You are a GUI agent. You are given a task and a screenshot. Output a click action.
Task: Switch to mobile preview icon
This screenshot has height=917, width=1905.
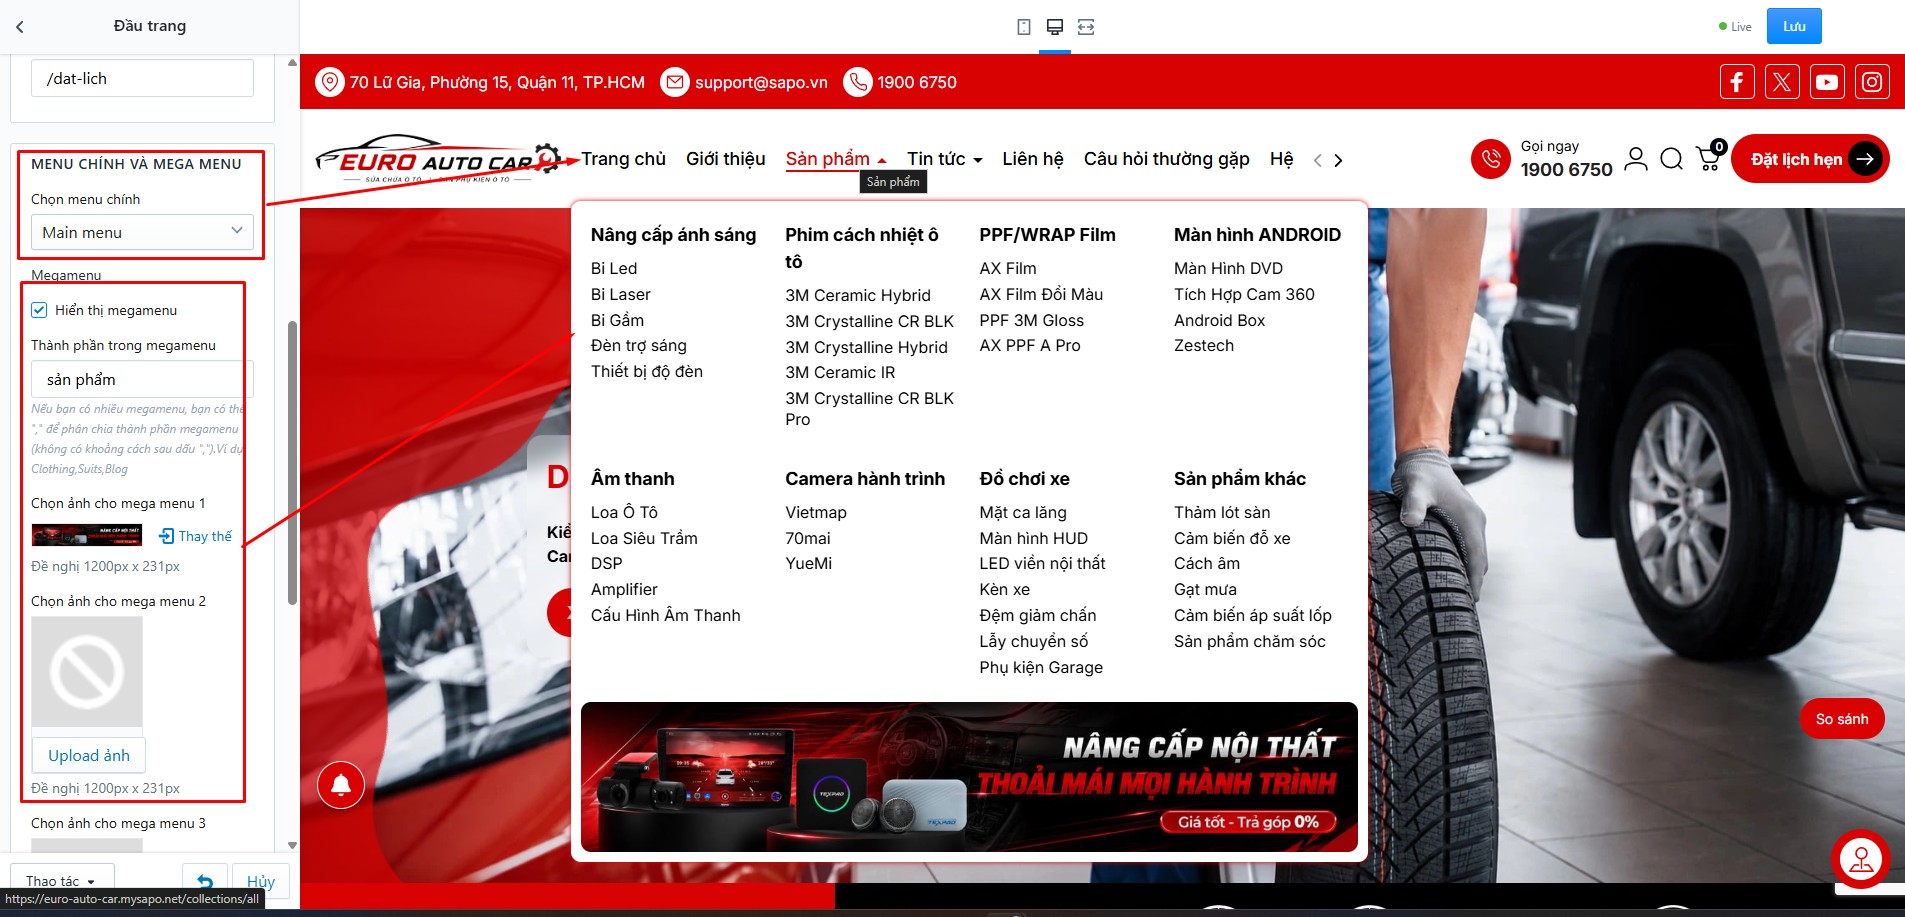(x=1023, y=27)
